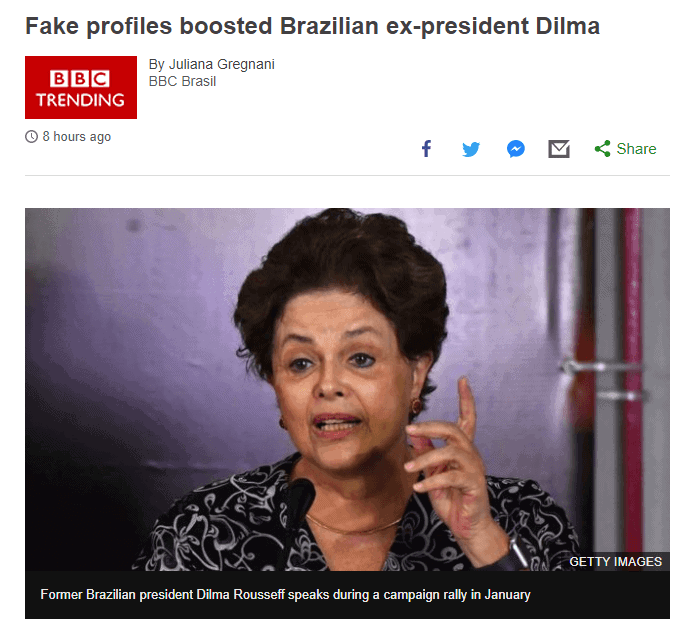Tweet the article using the Twitter bird icon
This screenshot has width=678, height=631.
[x=471, y=149]
